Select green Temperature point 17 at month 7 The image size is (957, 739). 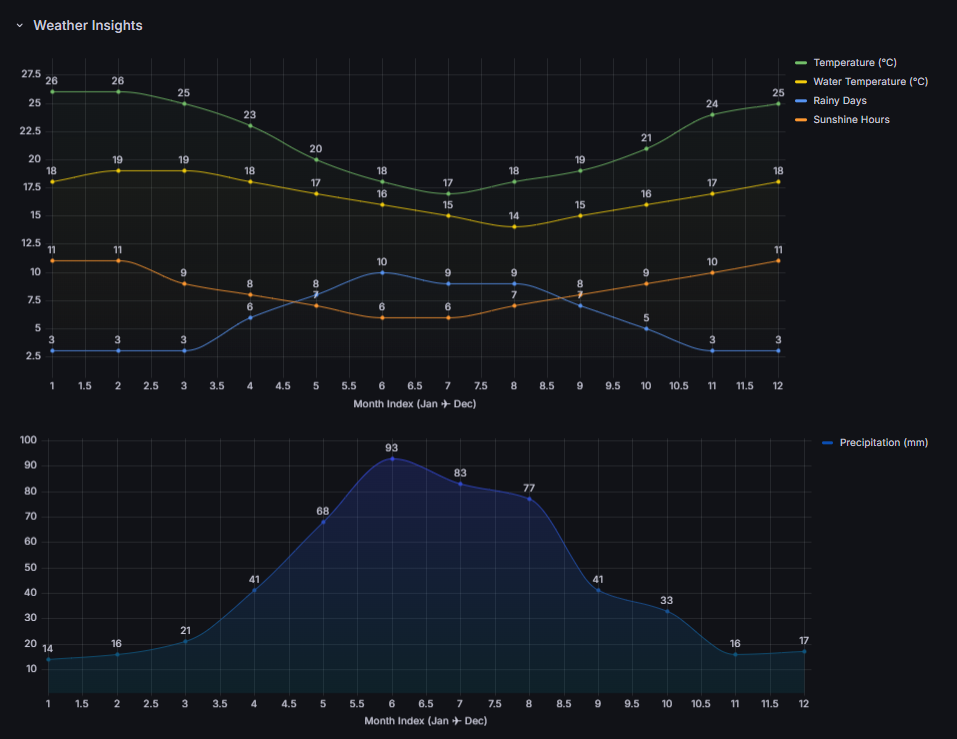tap(448, 193)
